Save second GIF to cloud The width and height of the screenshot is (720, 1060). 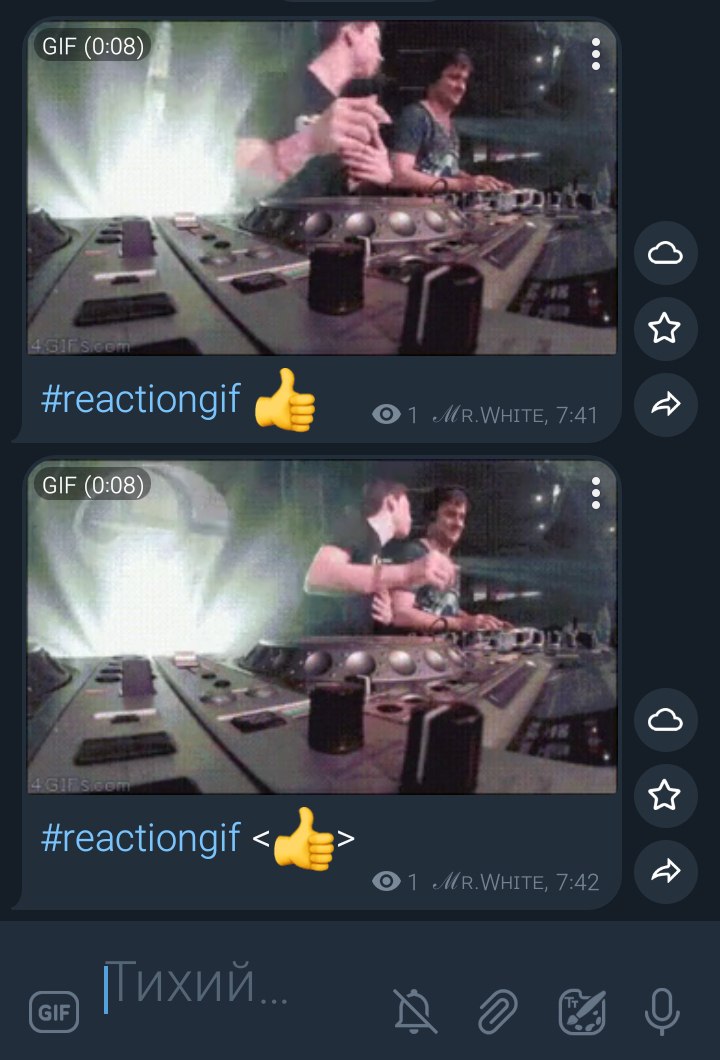tap(665, 720)
